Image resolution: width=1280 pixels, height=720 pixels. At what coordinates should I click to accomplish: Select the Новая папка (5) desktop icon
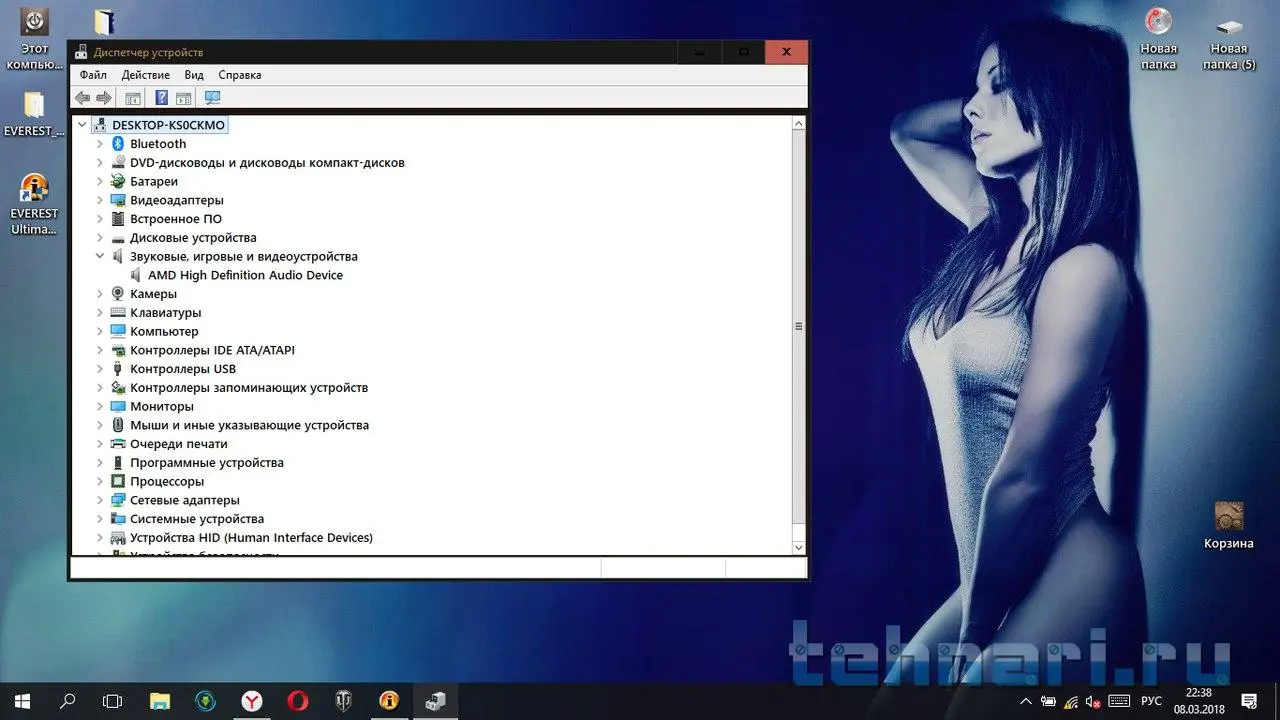click(1229, 40)
